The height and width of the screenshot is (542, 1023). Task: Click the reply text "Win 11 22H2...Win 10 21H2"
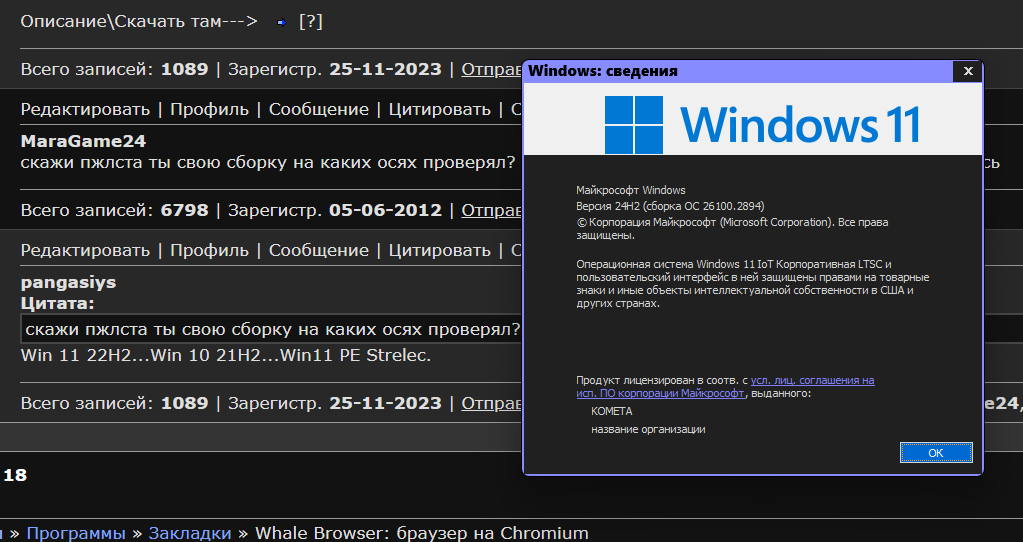point(226,355)
